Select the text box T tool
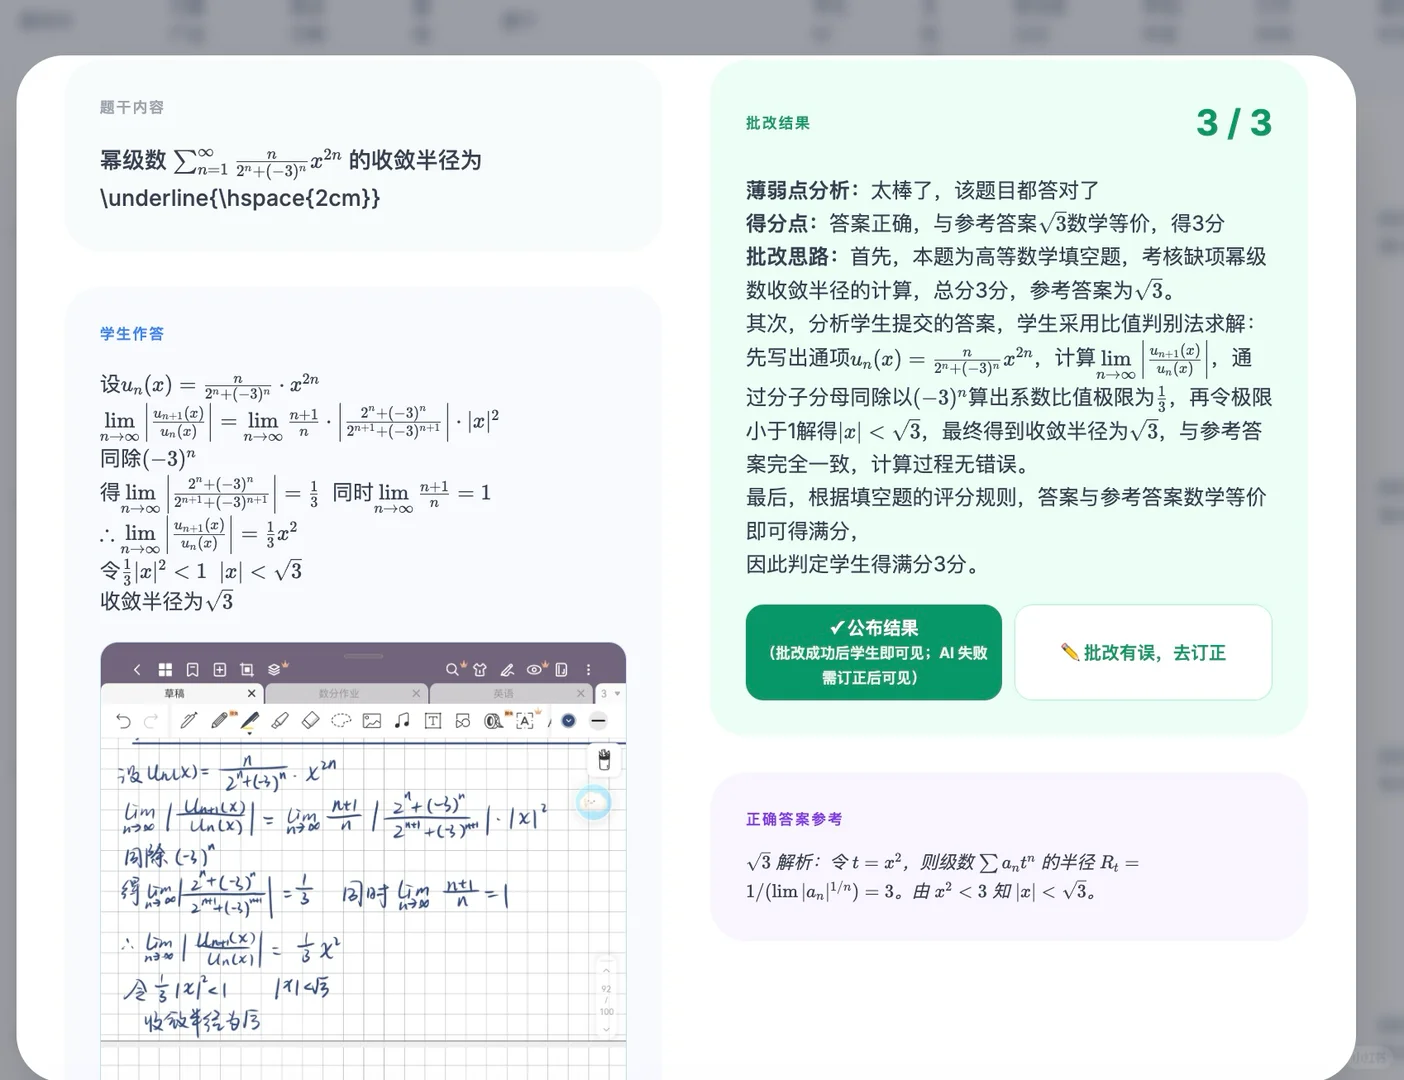Image resolution: width=1404 pixels, height=1080 pixels. (433, 720)
